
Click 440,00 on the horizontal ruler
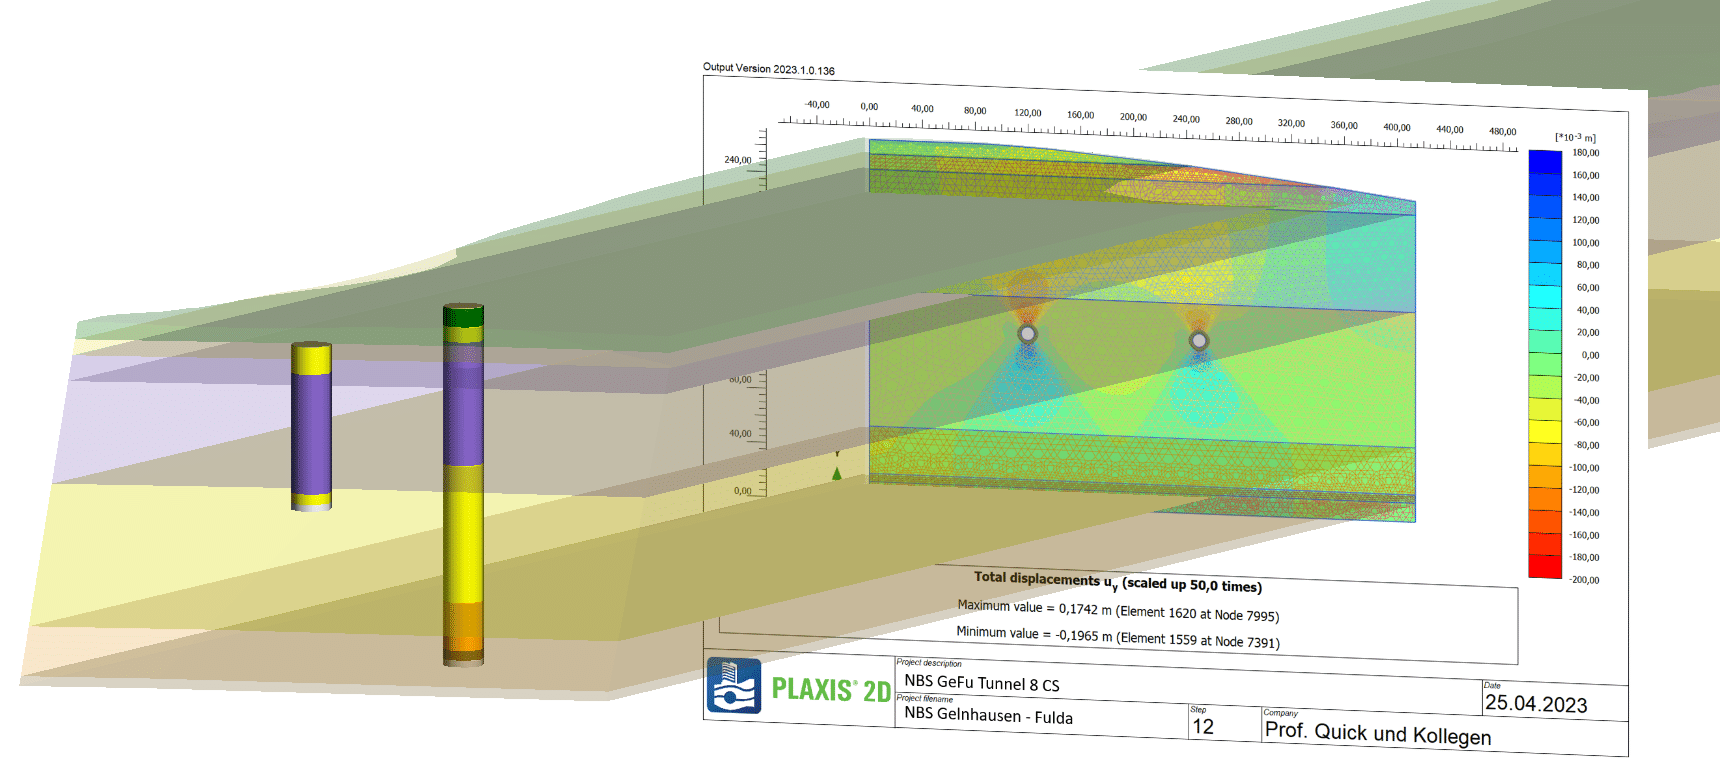tap(1450, 130)
